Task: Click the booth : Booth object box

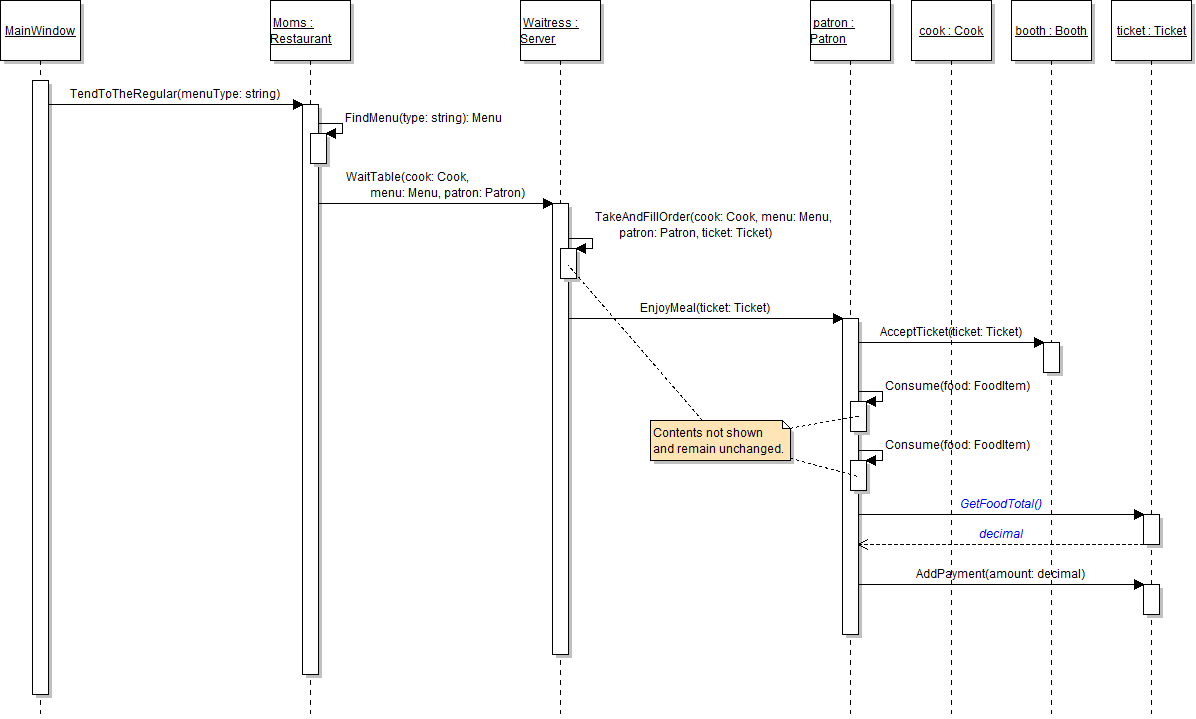Action: tap(1051, 31)
